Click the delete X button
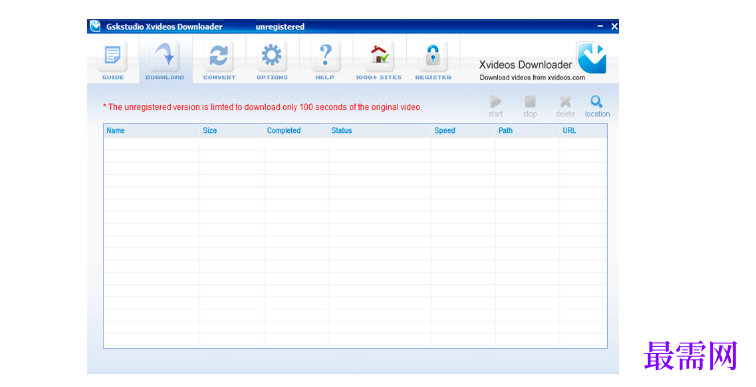The image size is (756, 387). (x=565, y=107)
